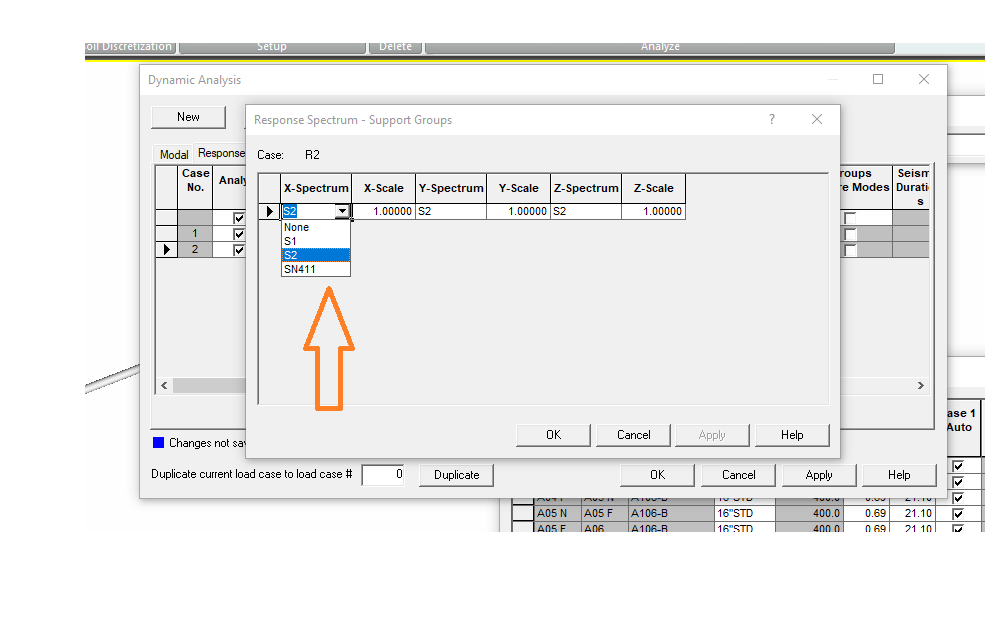The height and width of the screenshot is (640, 985).
Task: Switch to the Modal tab
Action: tap(174, 155)
